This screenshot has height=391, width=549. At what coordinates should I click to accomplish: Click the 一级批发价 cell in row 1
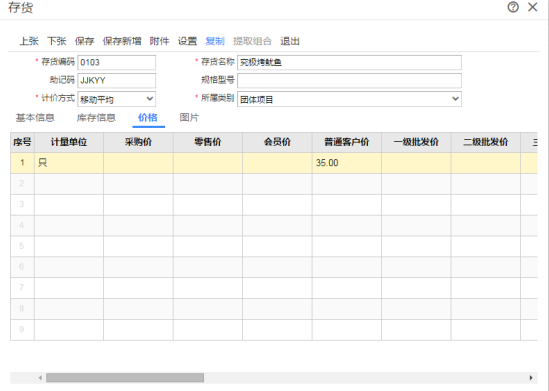click(x=416, y=163)
